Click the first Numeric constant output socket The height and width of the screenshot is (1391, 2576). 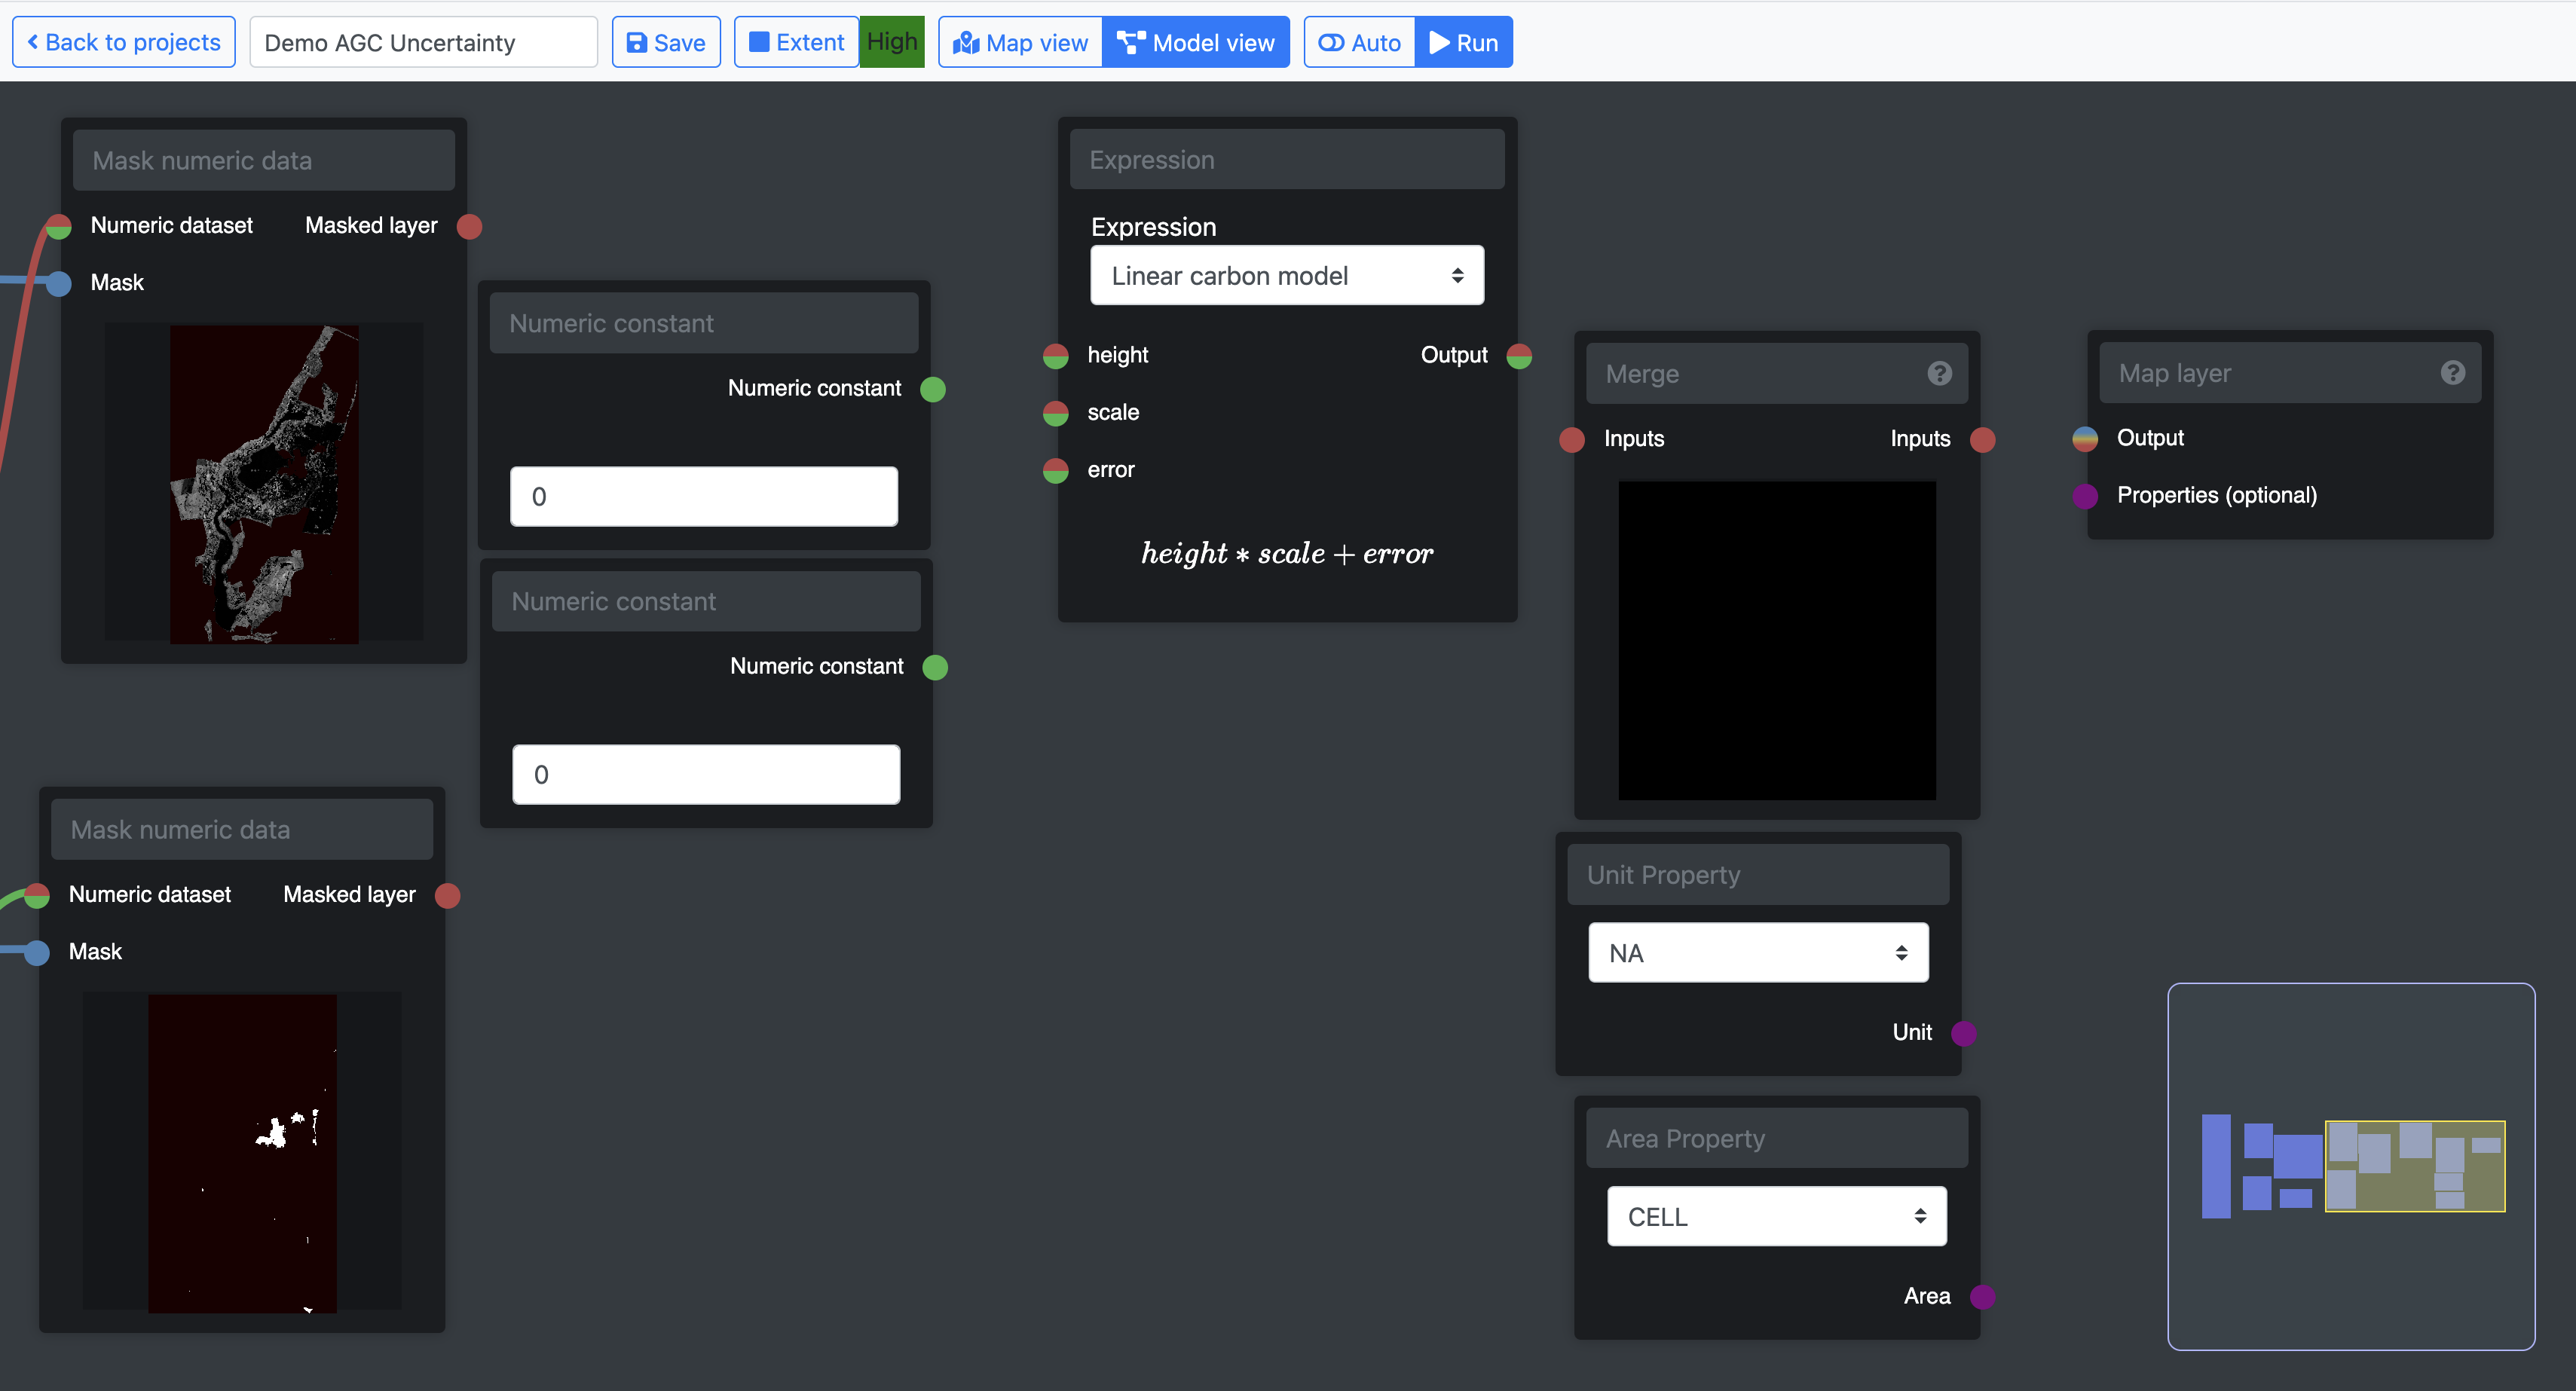933,389
